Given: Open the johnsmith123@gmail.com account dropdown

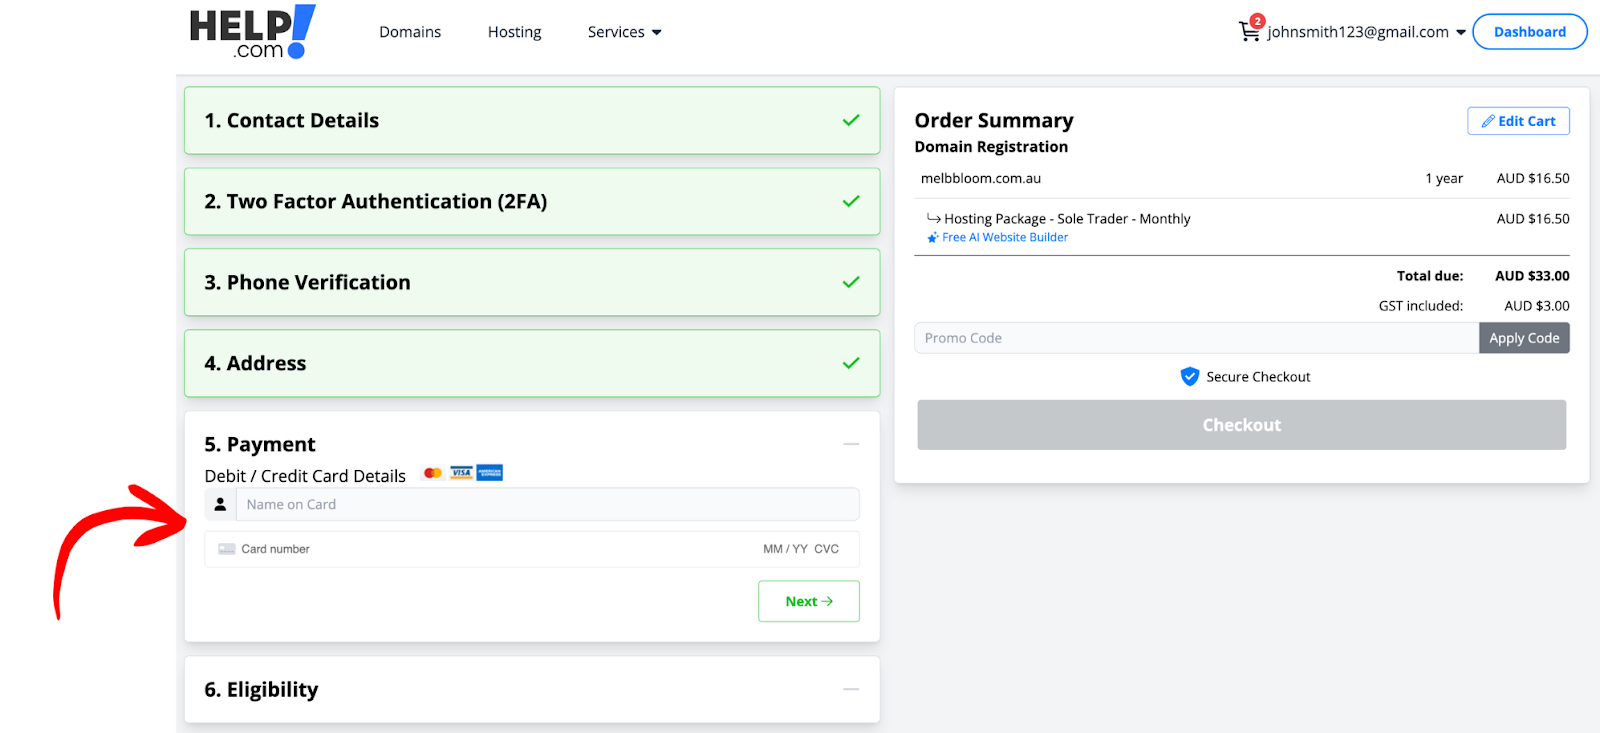Looking at the screenshot, I should click(x=1366, y=32).
